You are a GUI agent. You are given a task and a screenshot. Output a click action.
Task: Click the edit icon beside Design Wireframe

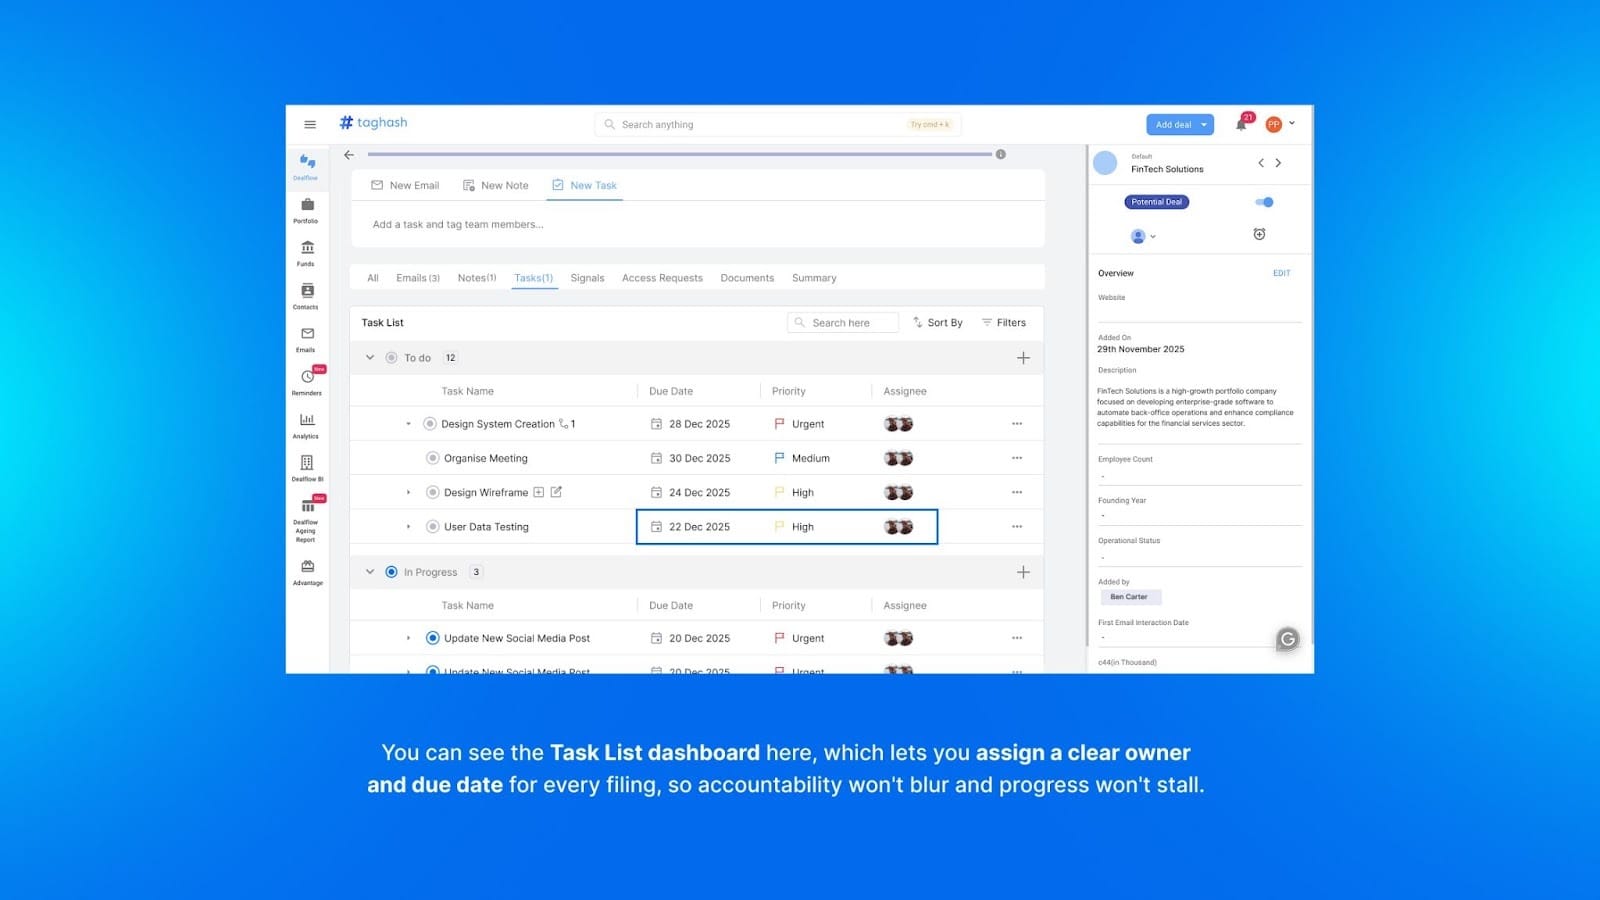tap(556, 492)
